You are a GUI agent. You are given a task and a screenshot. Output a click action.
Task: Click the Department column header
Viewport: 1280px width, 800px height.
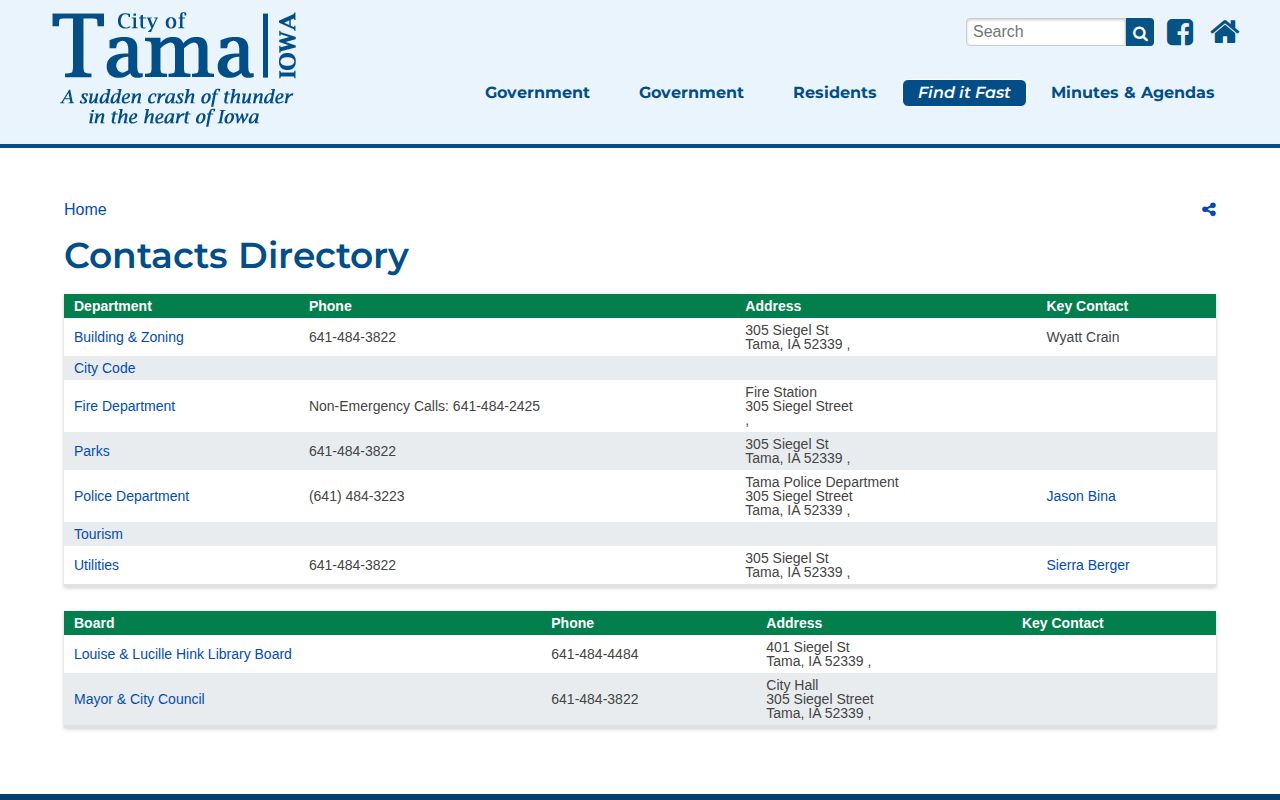point(113,306)
